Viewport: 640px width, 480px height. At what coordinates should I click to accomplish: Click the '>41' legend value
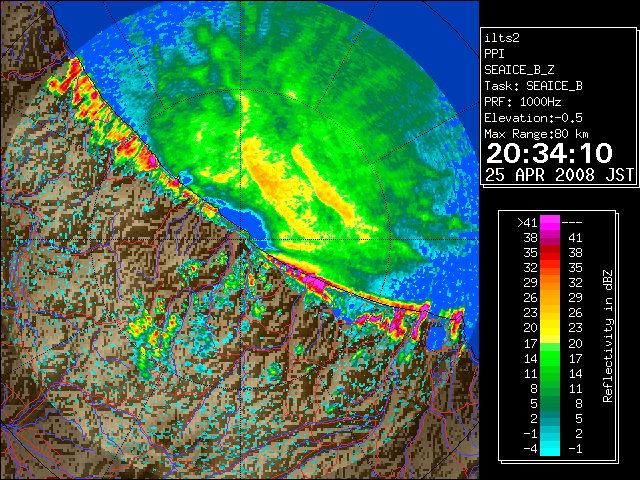527,223
